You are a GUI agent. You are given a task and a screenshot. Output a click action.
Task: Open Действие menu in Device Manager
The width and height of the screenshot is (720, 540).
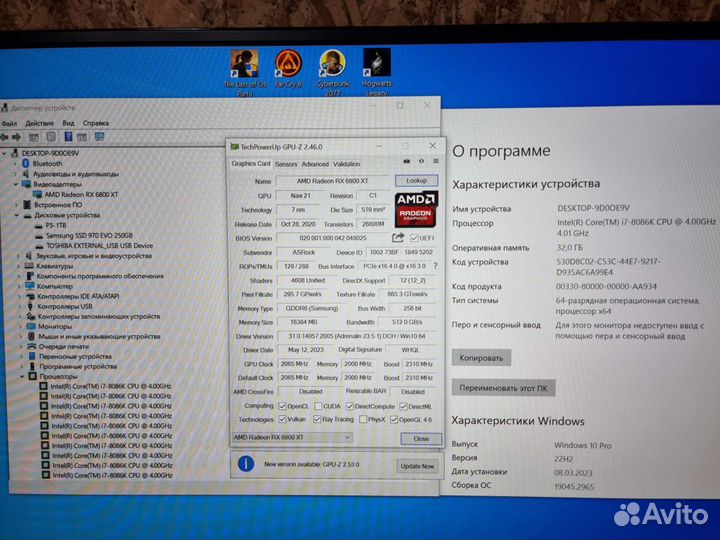39,123
